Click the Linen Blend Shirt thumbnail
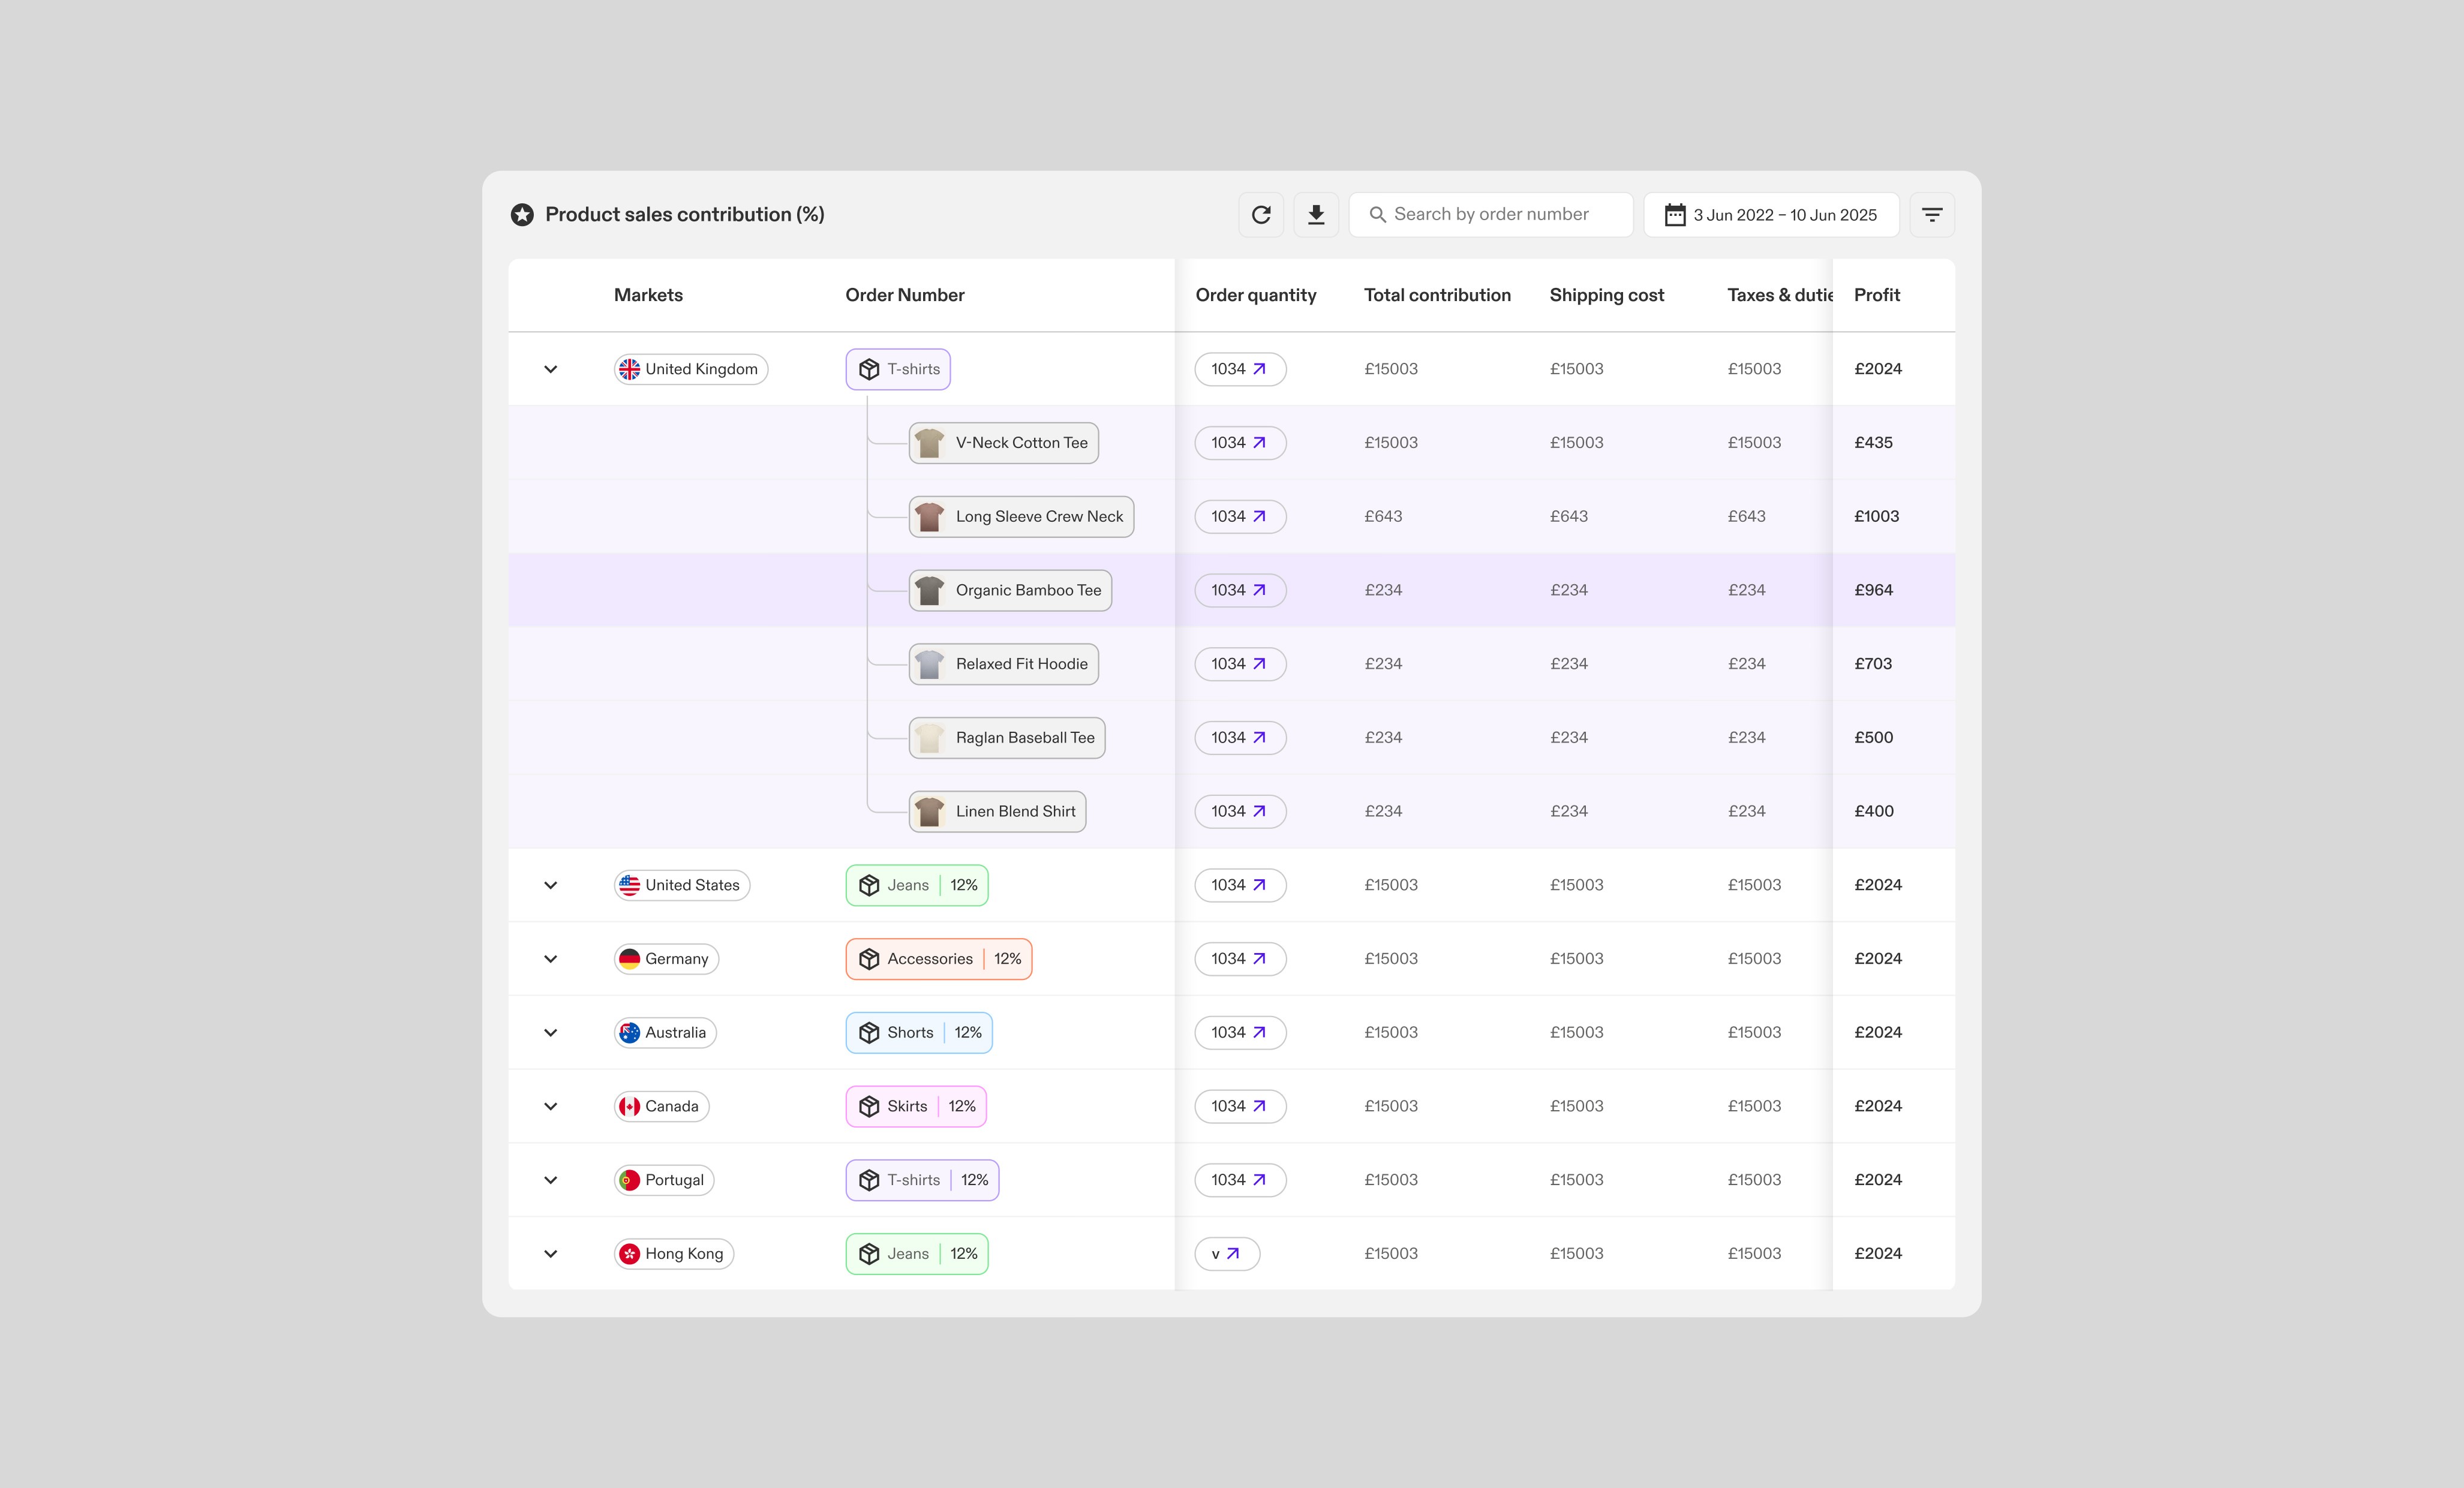 point(929,812)
